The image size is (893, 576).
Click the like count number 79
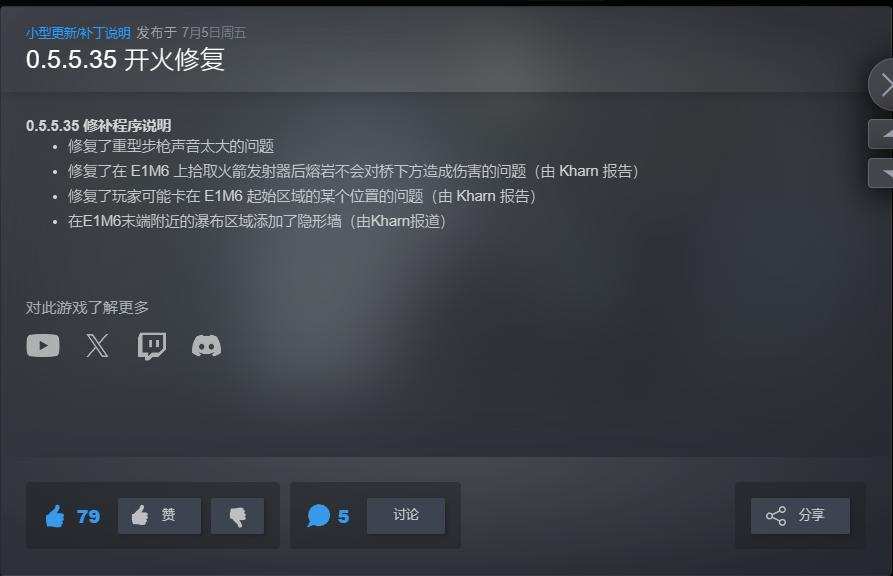88,517
